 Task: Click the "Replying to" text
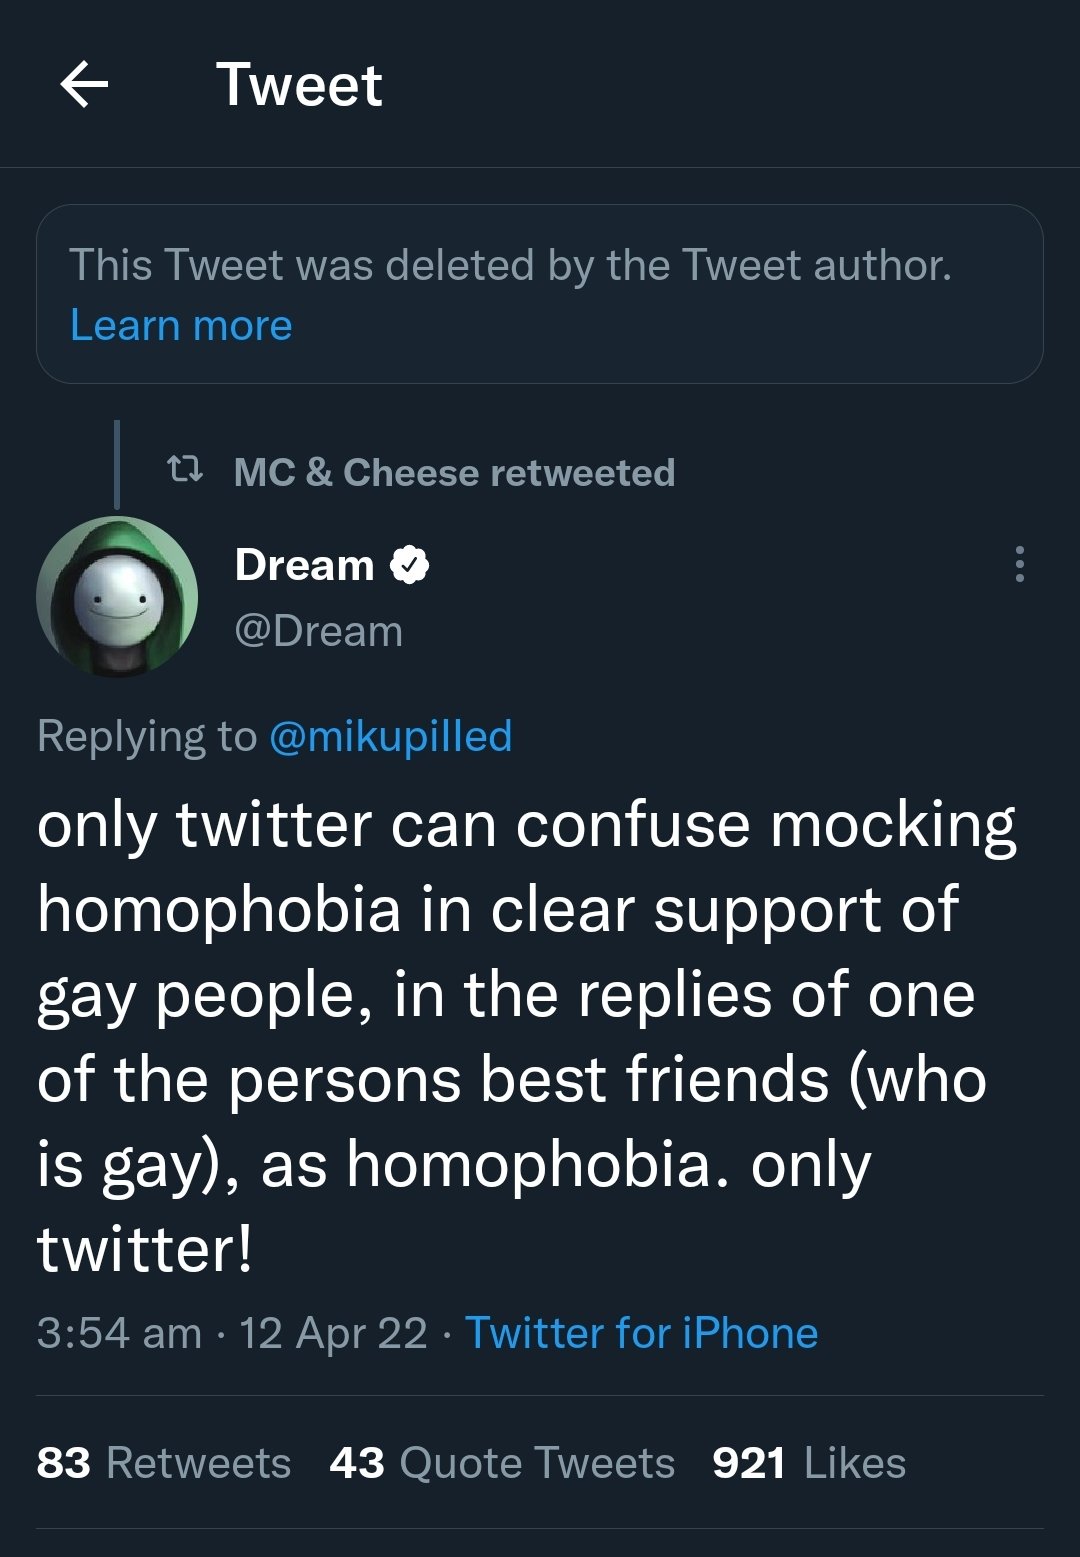point(146,736)
